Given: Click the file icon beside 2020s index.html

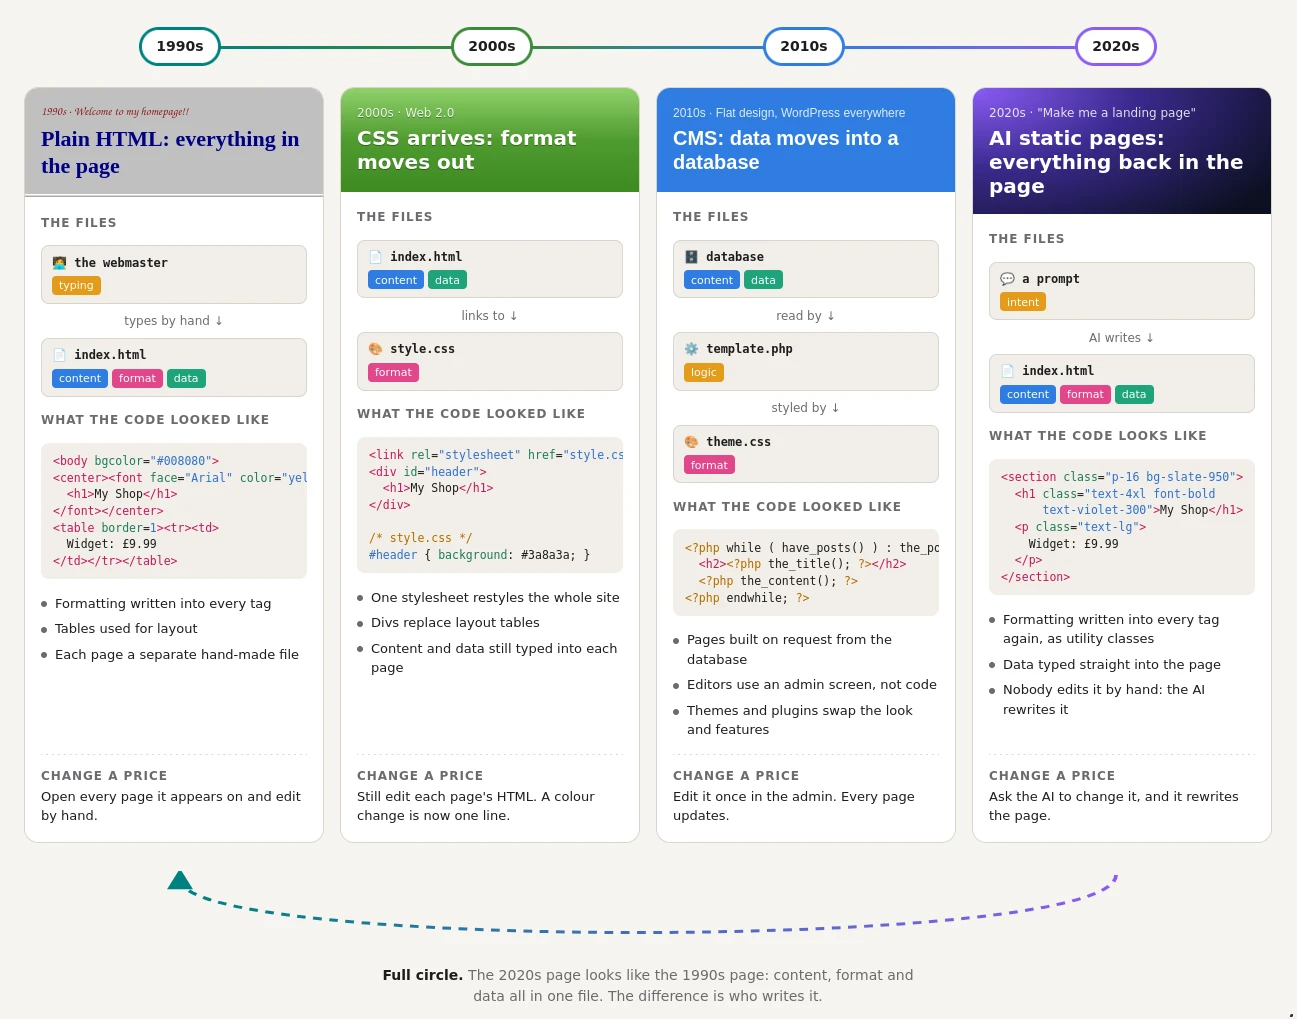Looking at the screenshot, I should click(x=1007, y=371).
